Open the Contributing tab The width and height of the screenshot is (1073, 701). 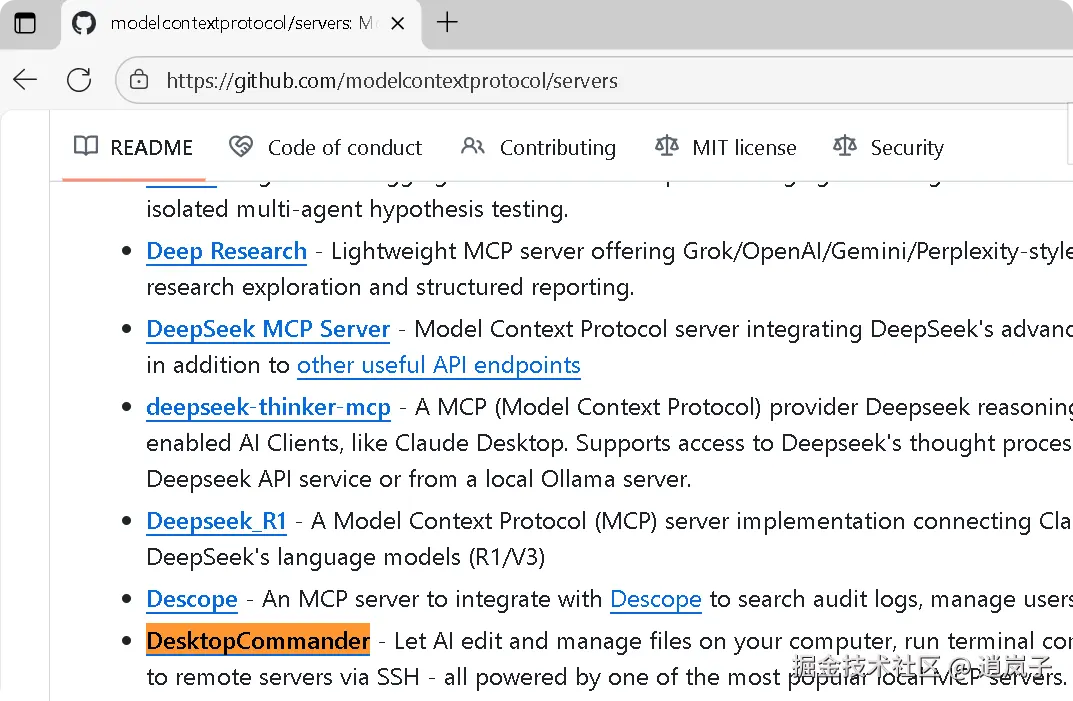[539, 148]
